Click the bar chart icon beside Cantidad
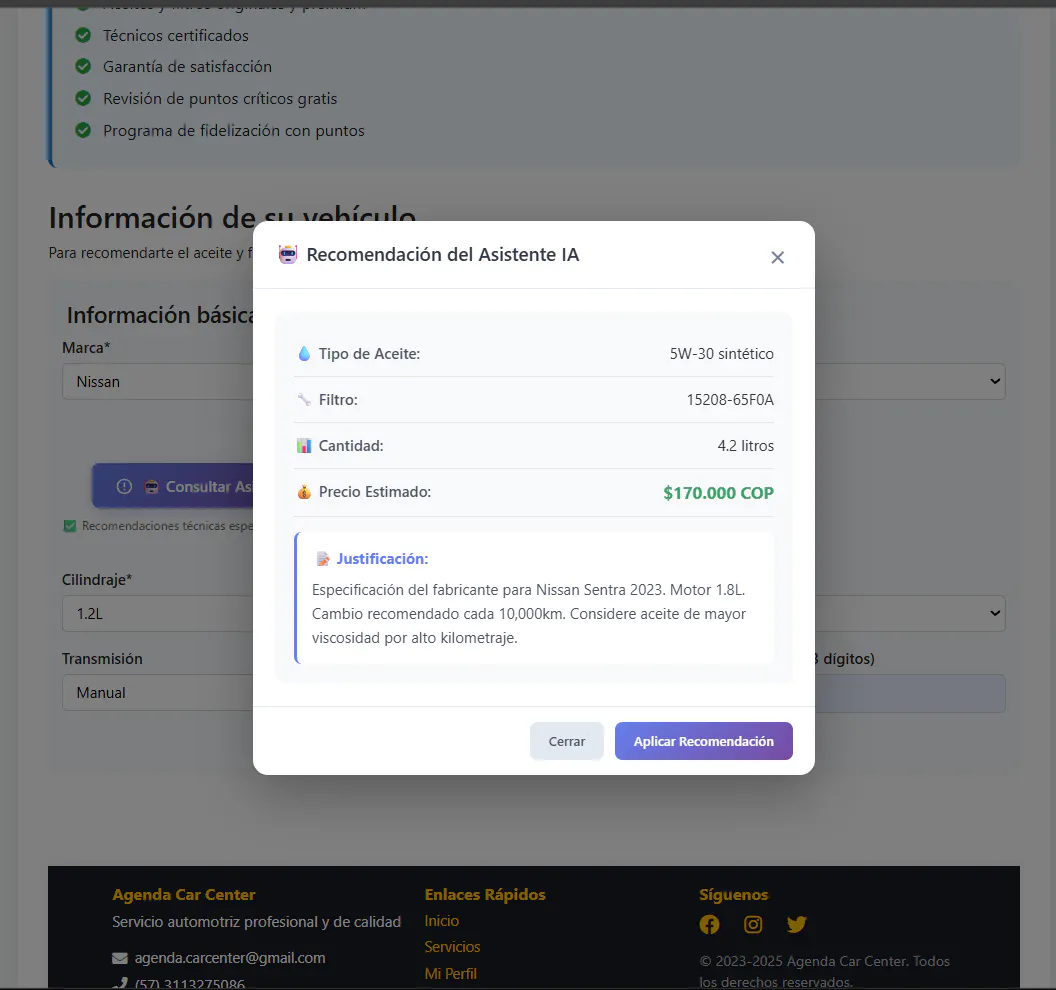 (x=304, y=446)
